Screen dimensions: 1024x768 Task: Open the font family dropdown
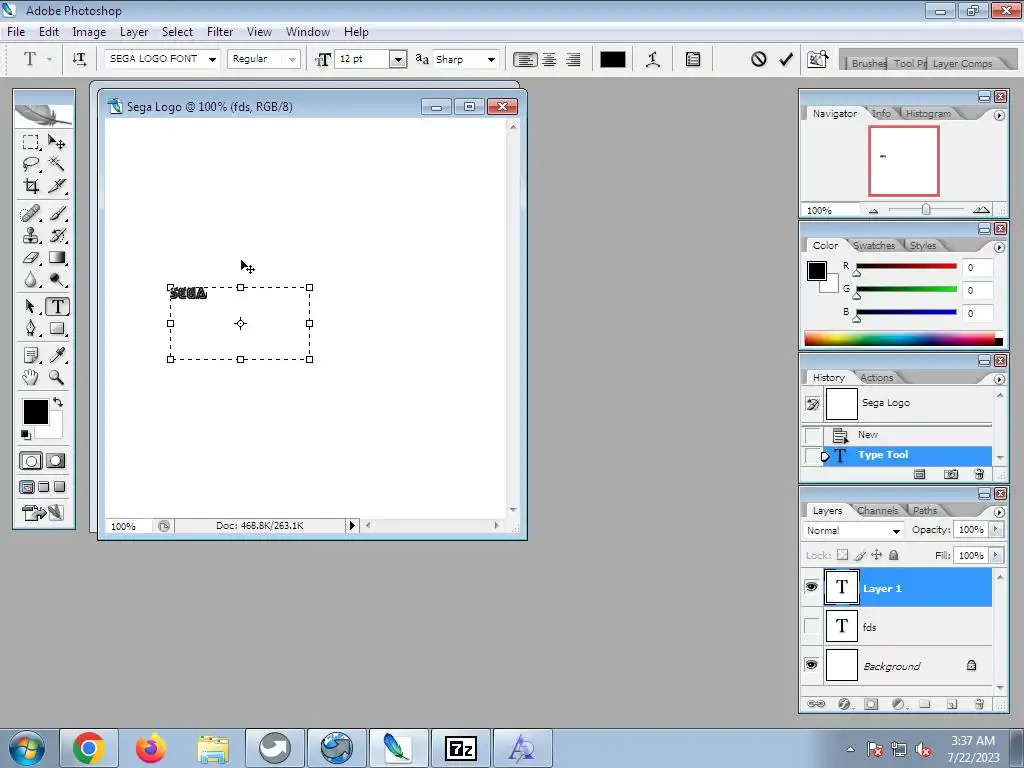click(212, 59)
